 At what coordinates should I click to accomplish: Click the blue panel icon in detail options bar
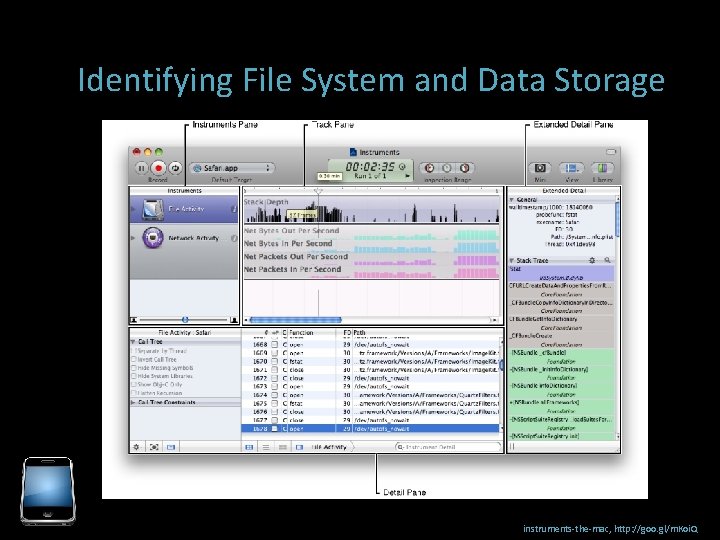point(171,447)
